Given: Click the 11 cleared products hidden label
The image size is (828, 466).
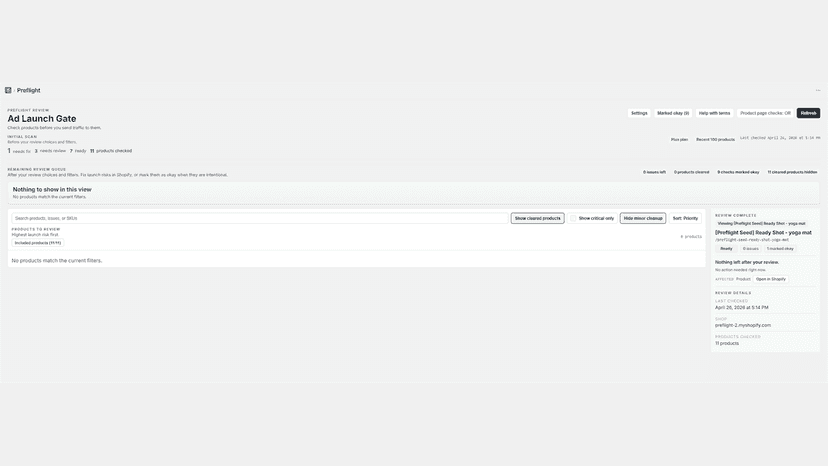Looking at the screenshot, I should pyautogui.click(x=792, y=172).
